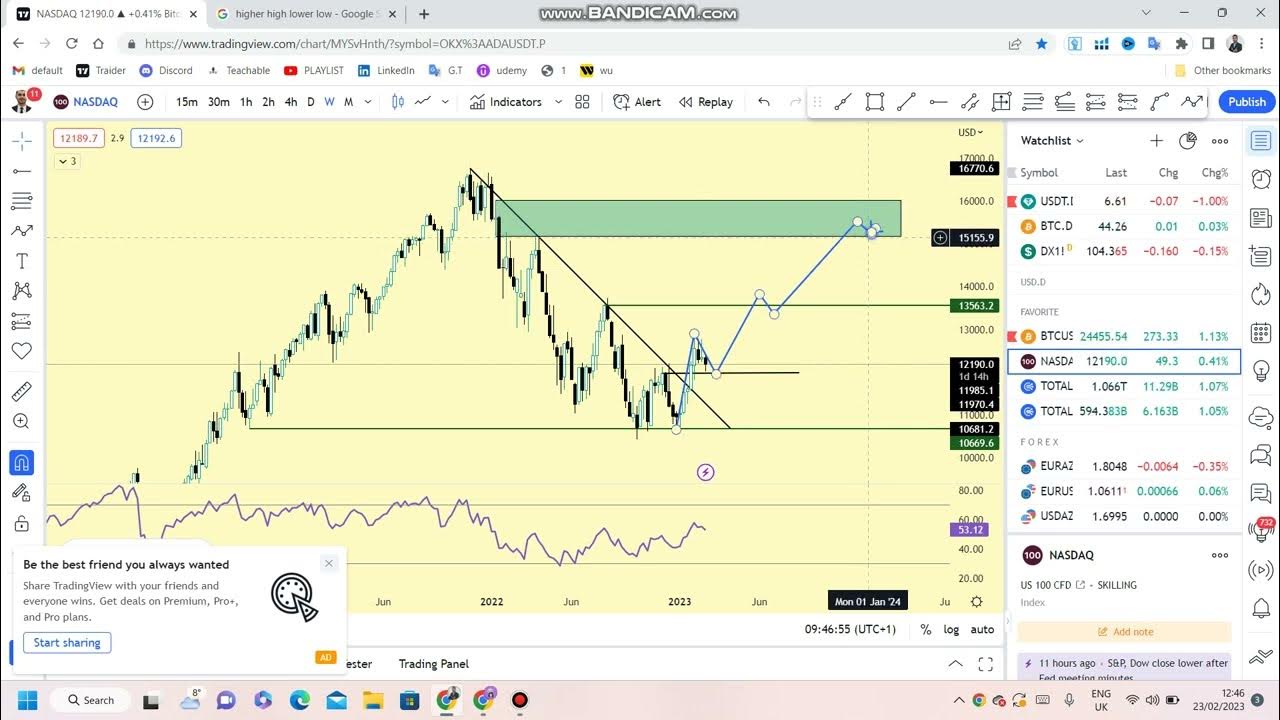This screenshot has width=1280, height=720.
Task: Open public chats in right sidebar
Action: tap(1260, 417)
